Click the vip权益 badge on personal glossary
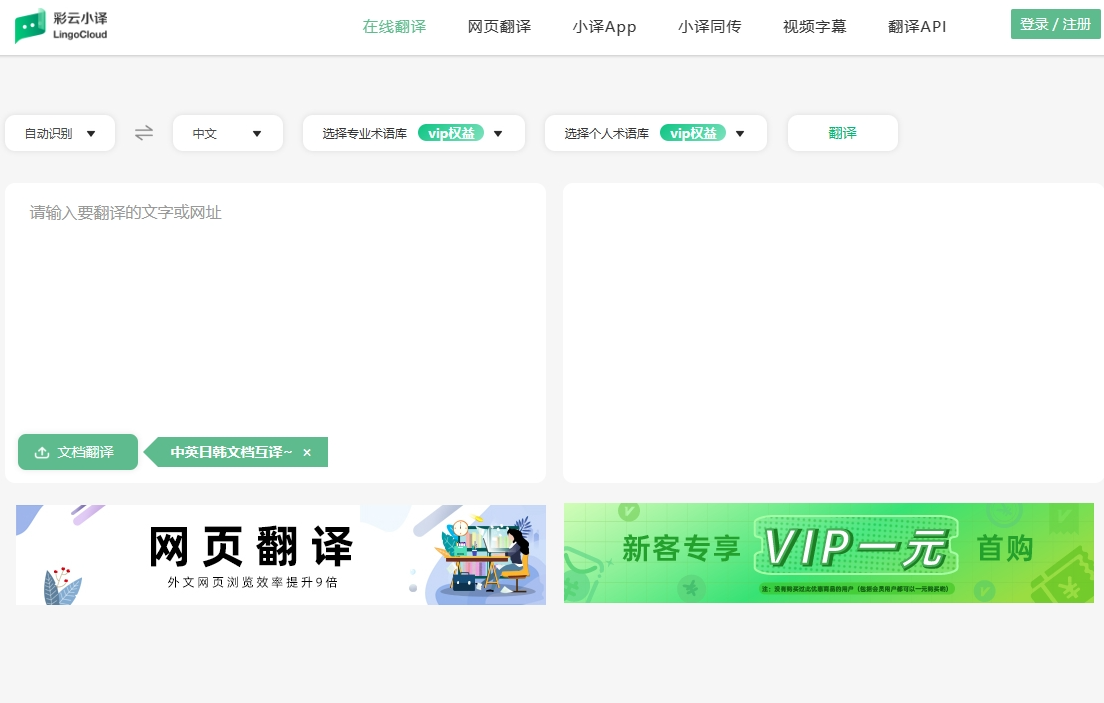Screen dimensions: 1104x703 pos(693,133)
